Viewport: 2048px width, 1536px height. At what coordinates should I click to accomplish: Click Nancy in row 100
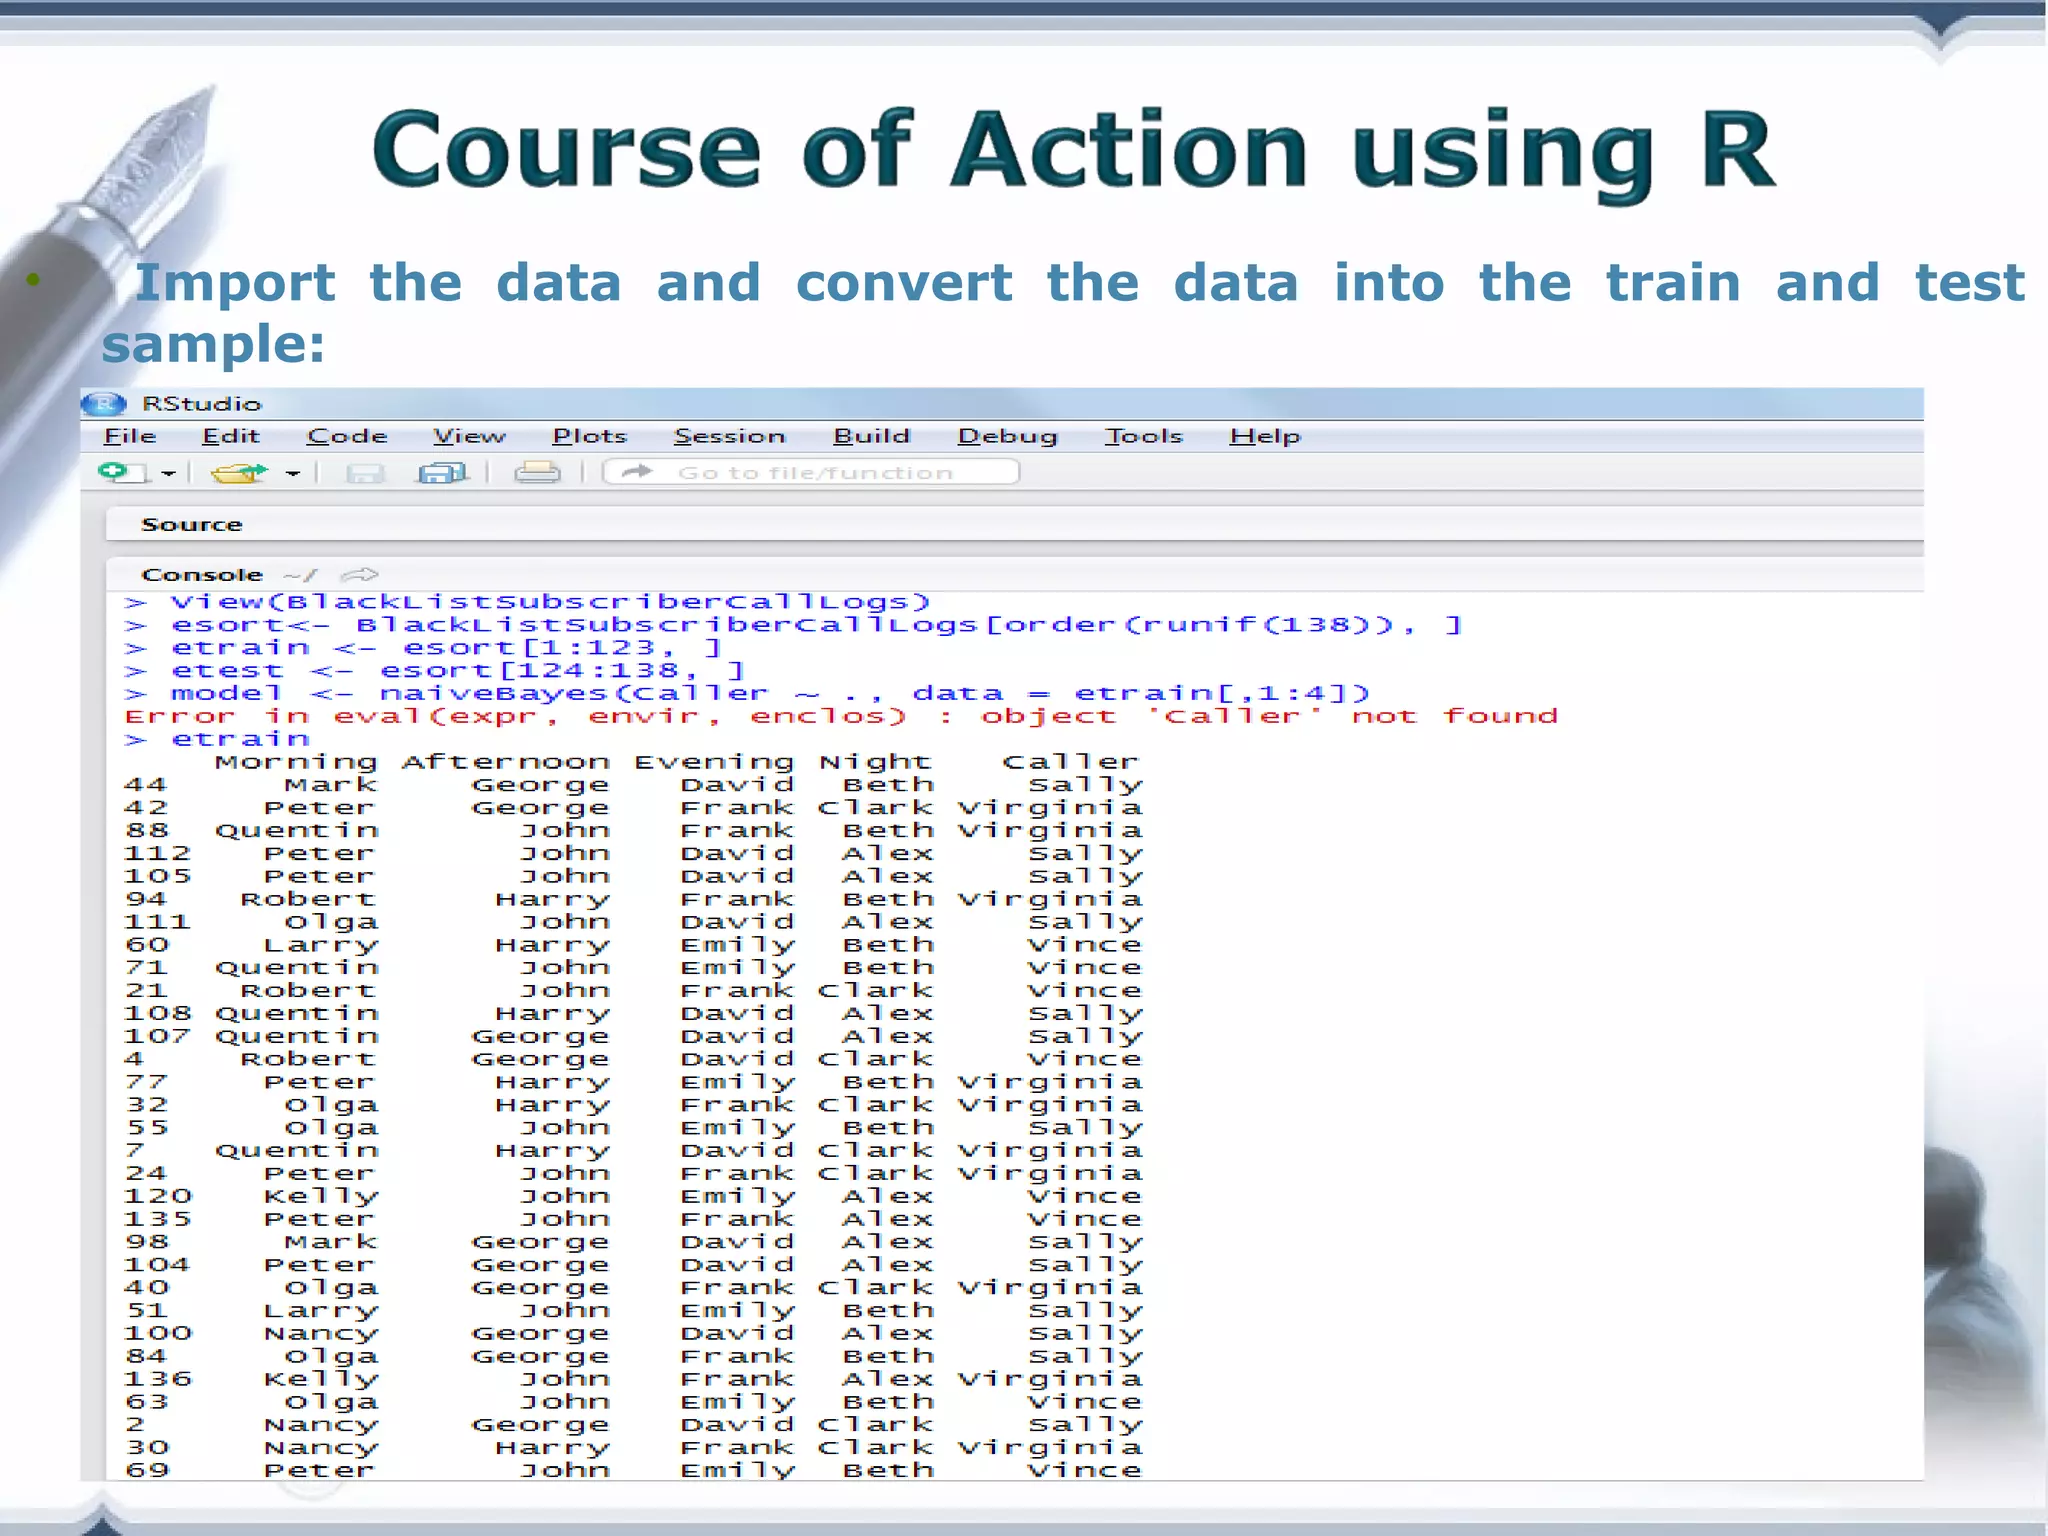(322, 1335)
